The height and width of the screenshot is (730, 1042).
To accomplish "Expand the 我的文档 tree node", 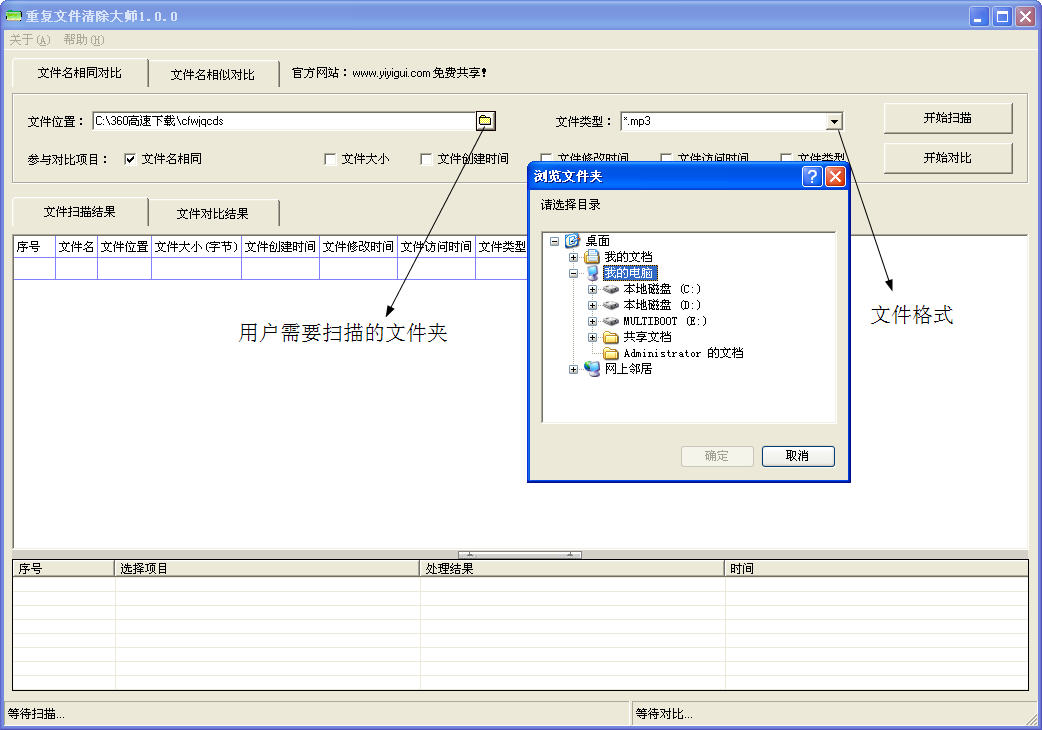I will 573,257.
